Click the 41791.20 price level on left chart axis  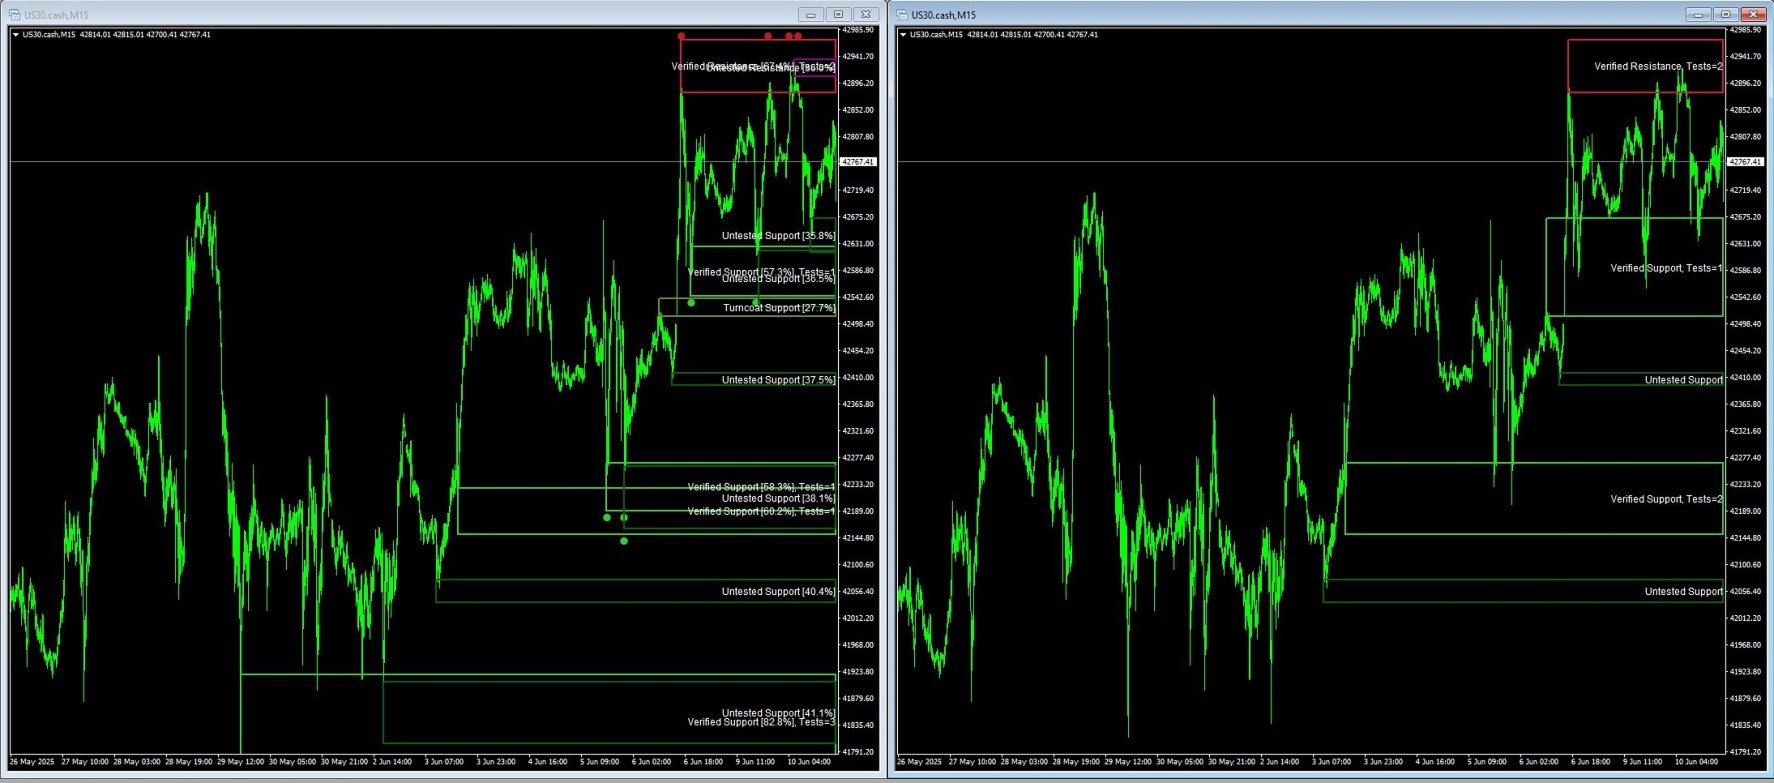858,752
